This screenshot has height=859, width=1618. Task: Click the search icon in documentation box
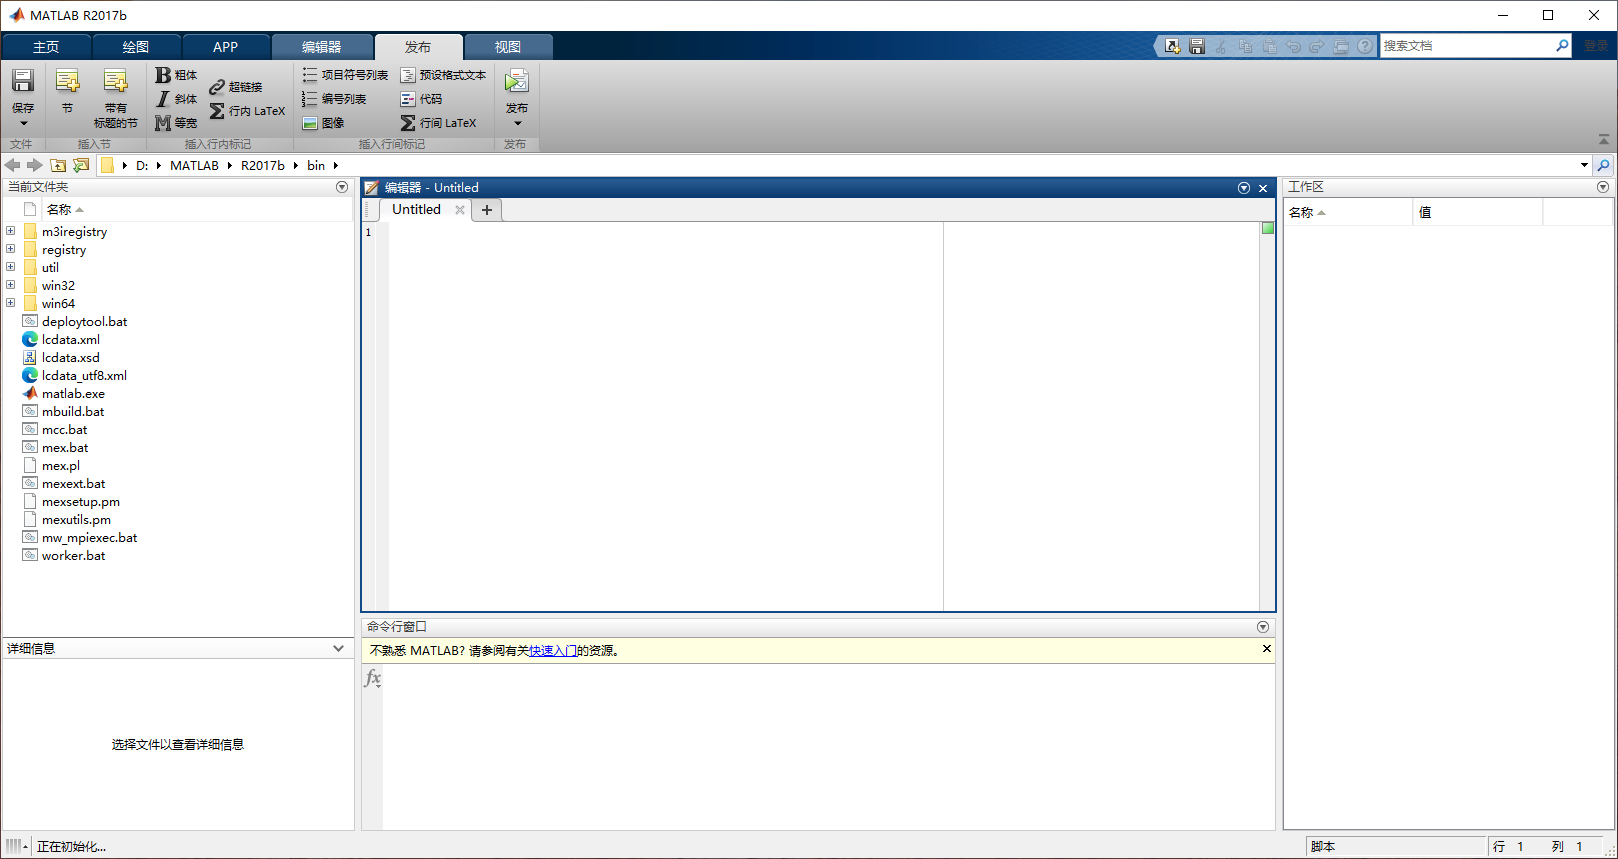(x=1562, y=46)
